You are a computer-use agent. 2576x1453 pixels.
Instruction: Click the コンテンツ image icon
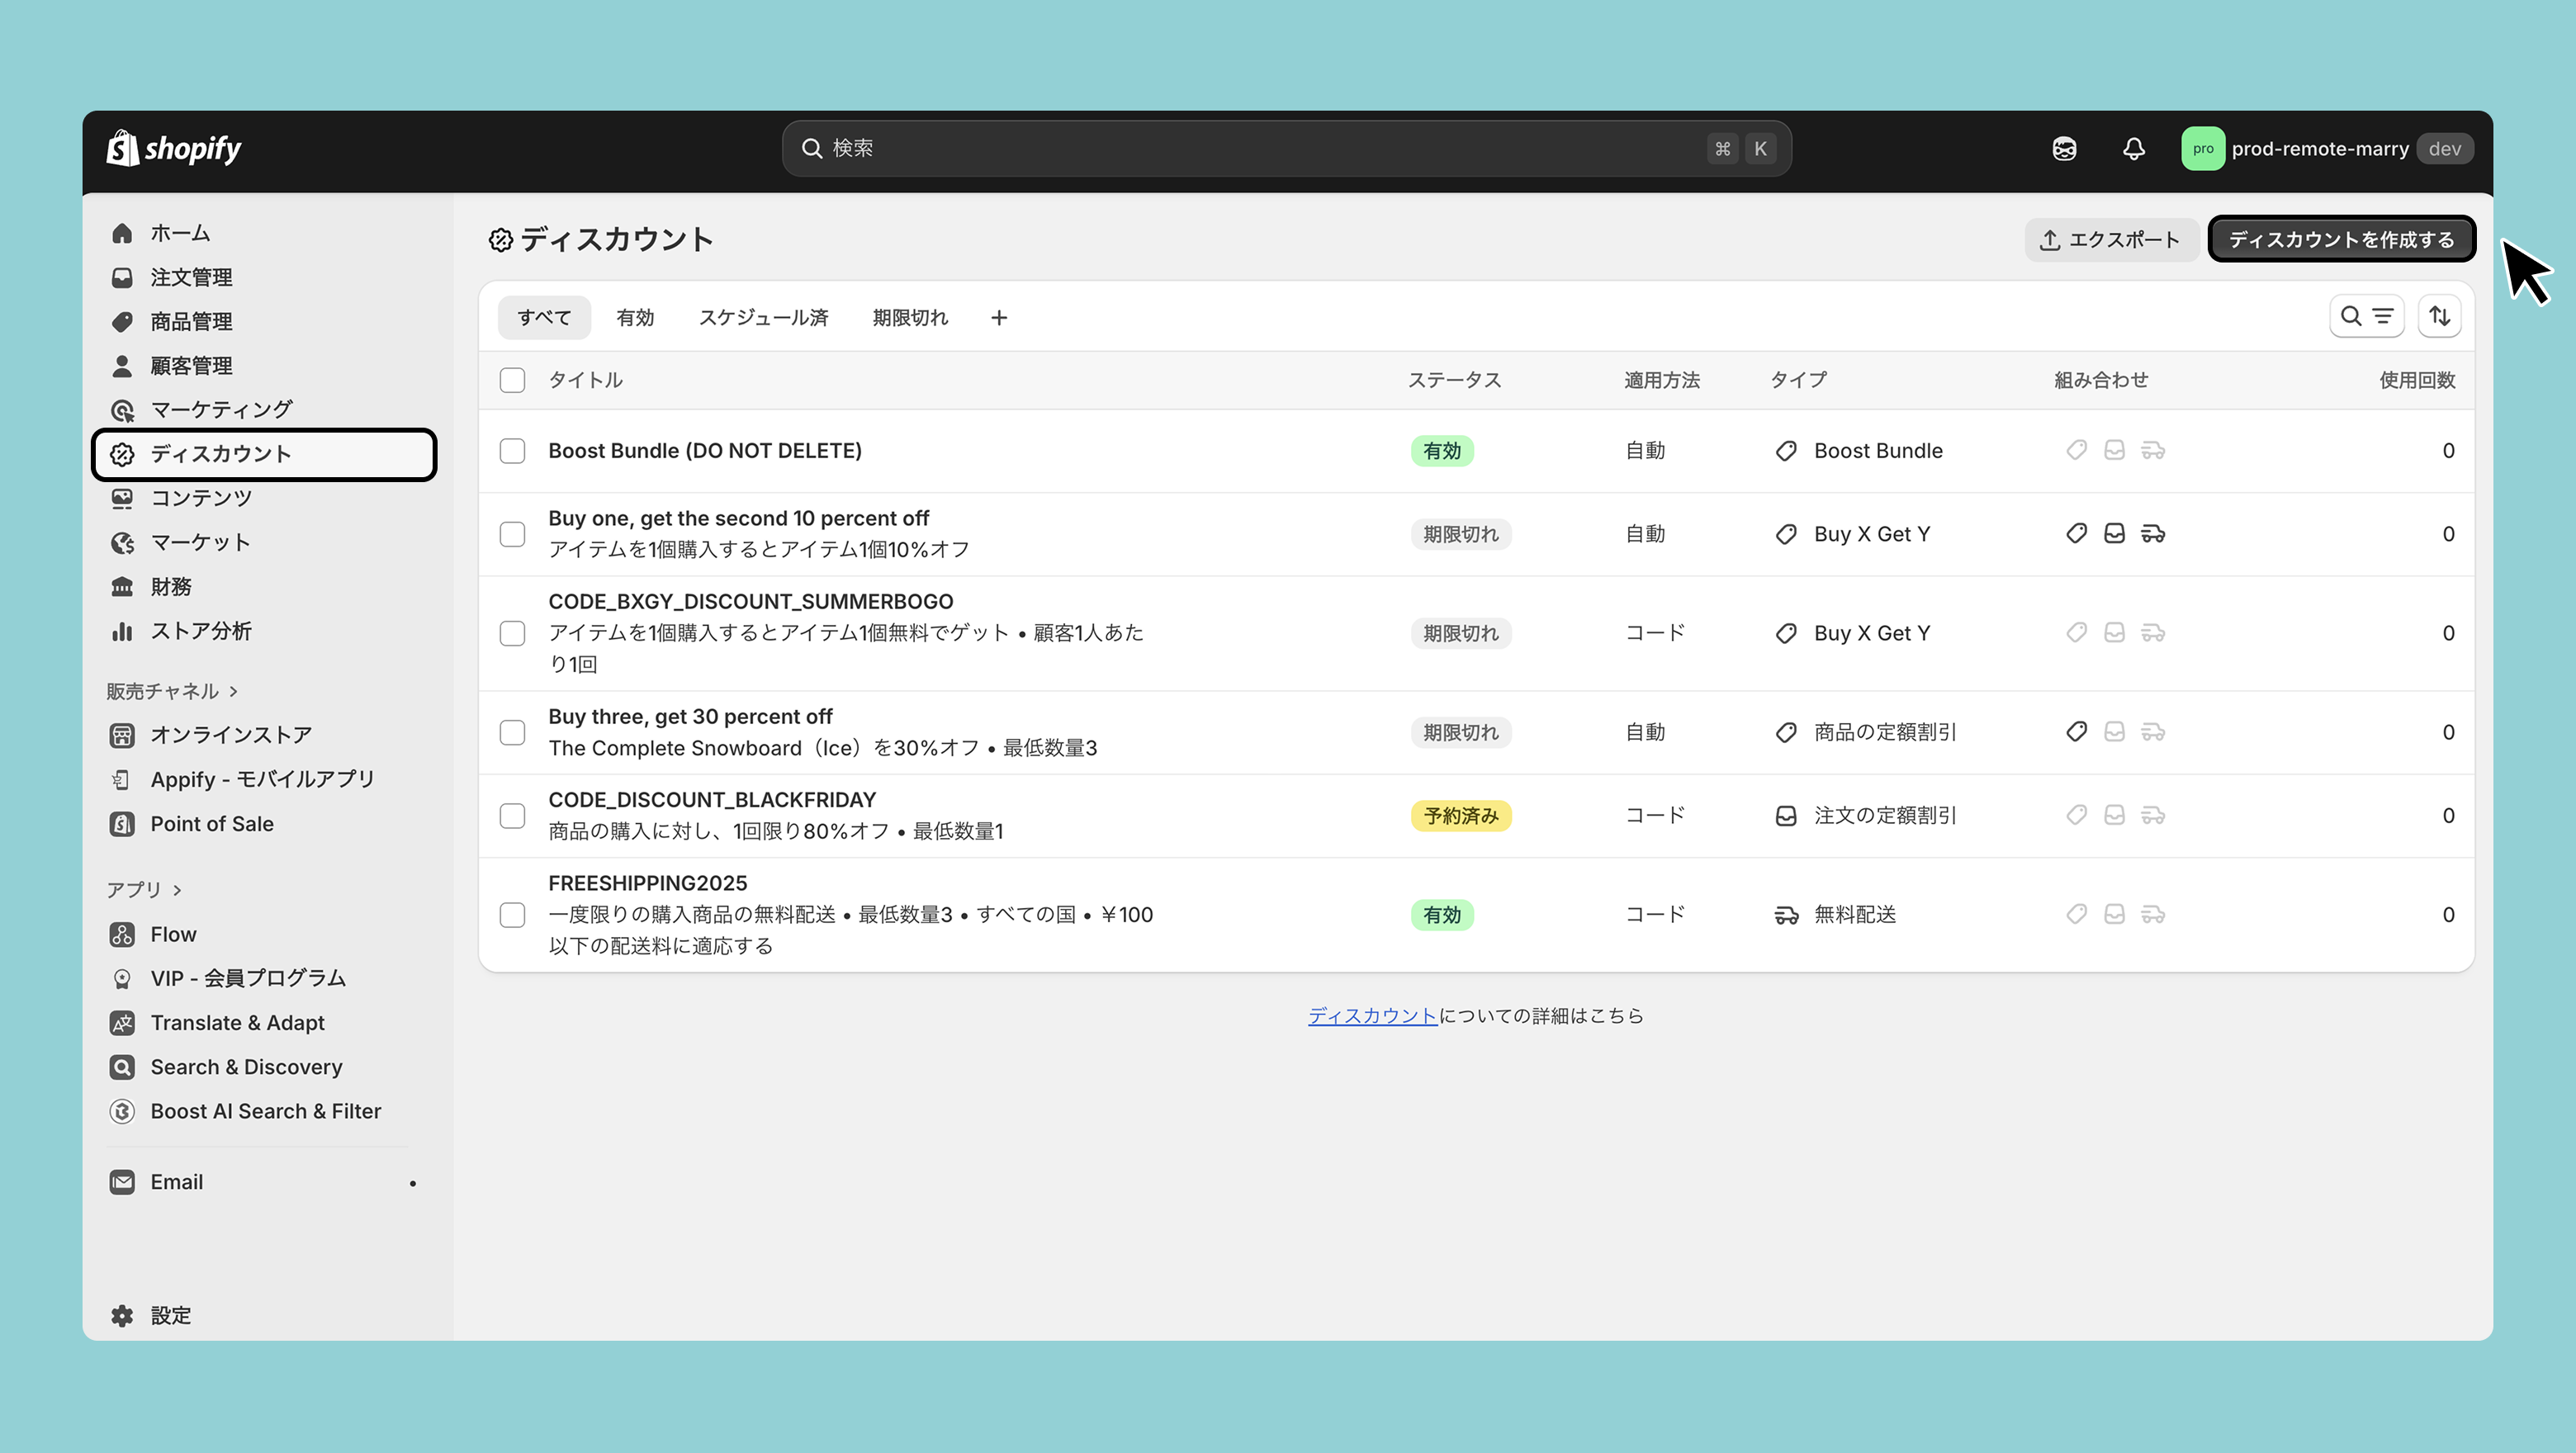click(122, 498)
